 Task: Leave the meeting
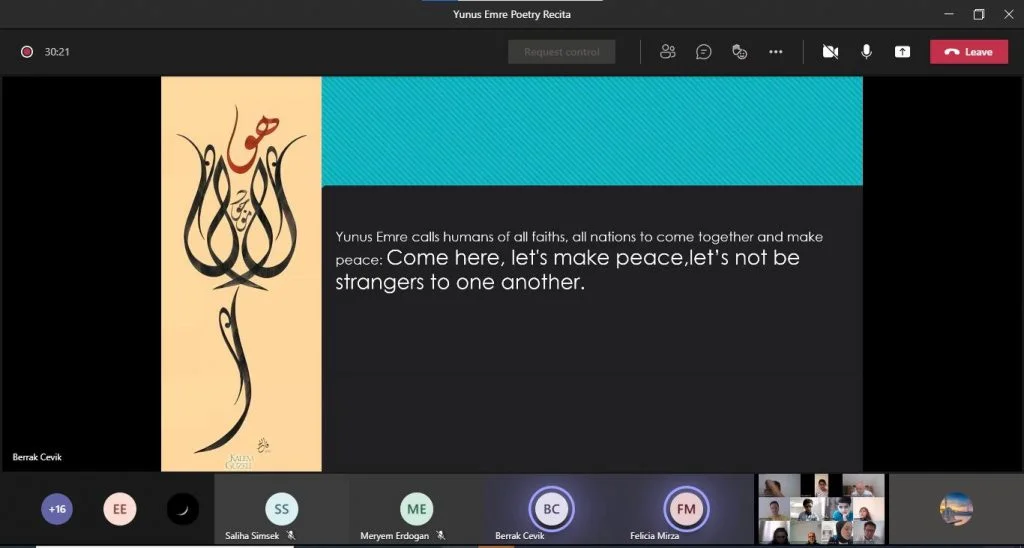[968, 52]
